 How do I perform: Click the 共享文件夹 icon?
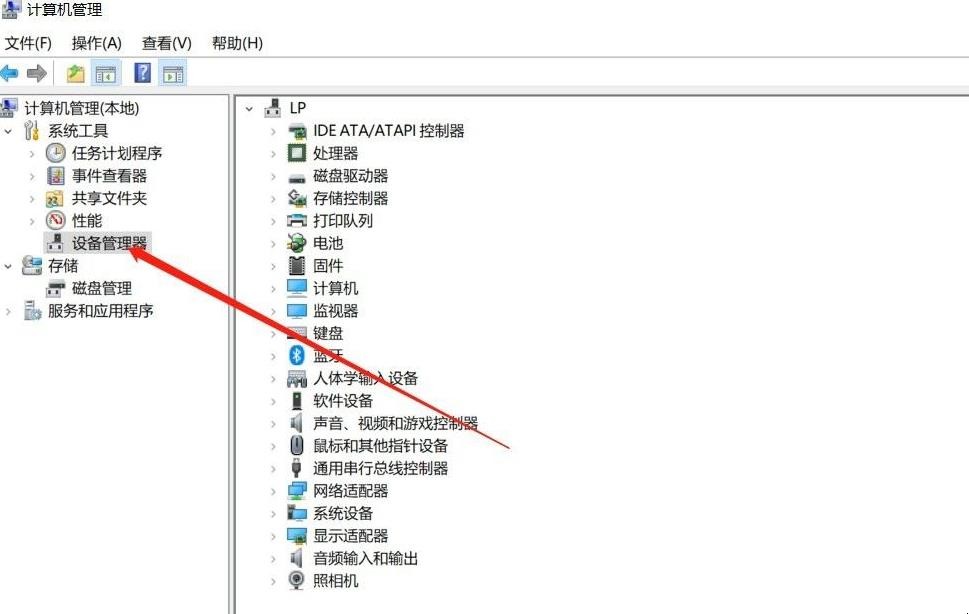click(x=55, y=199)
